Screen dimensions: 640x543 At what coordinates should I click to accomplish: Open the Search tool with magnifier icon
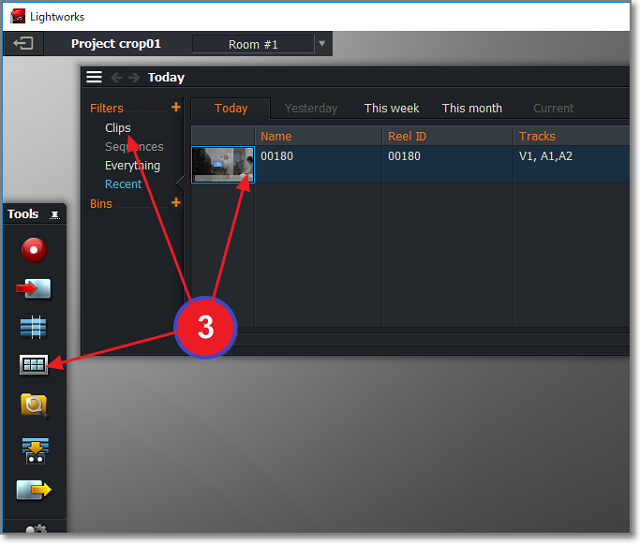pyautogui.click(x=34, y=405)
